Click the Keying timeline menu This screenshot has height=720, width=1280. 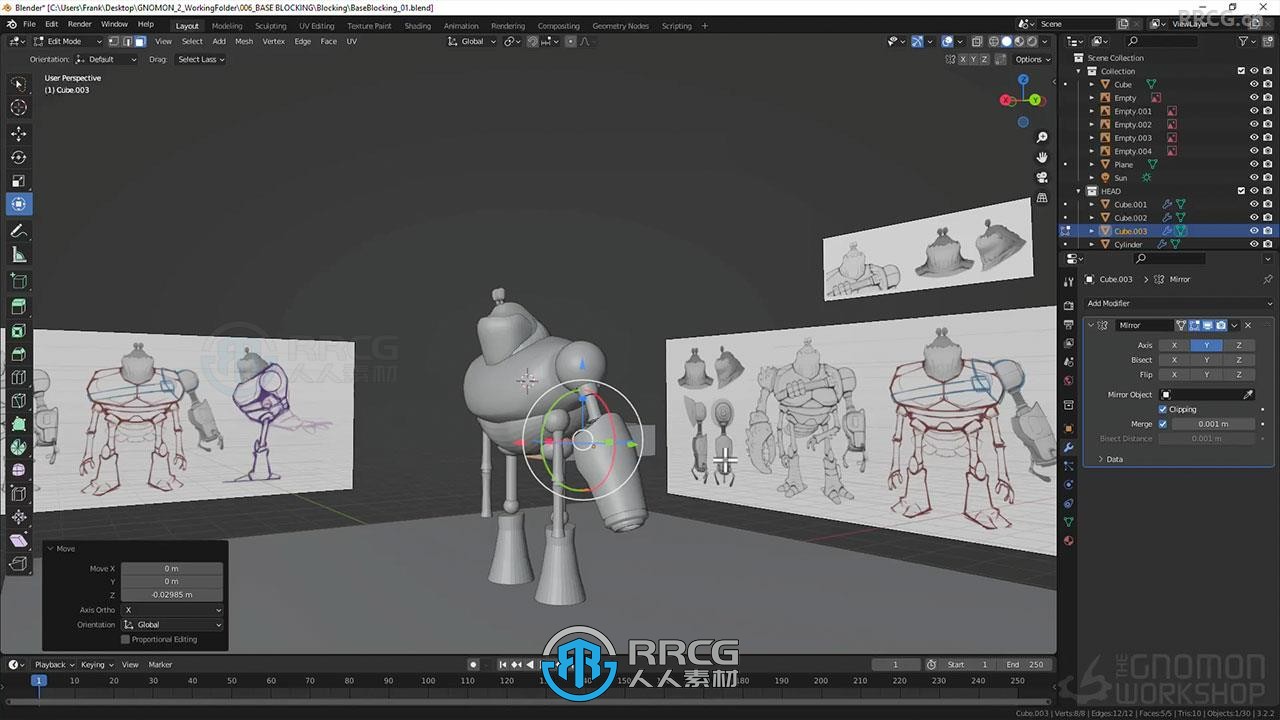(x=96, y=664)
